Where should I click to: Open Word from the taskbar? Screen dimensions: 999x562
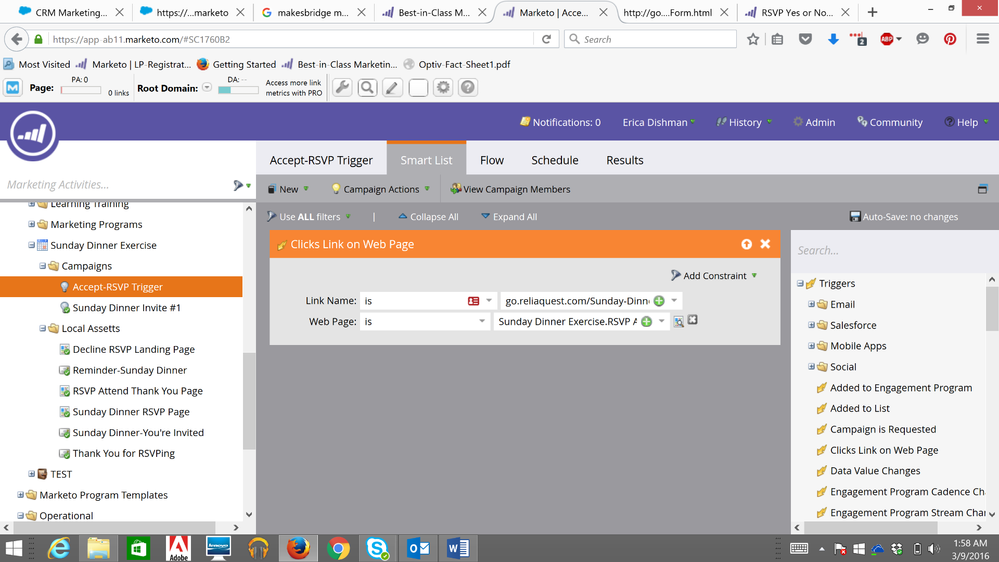[x=457, y=548]
